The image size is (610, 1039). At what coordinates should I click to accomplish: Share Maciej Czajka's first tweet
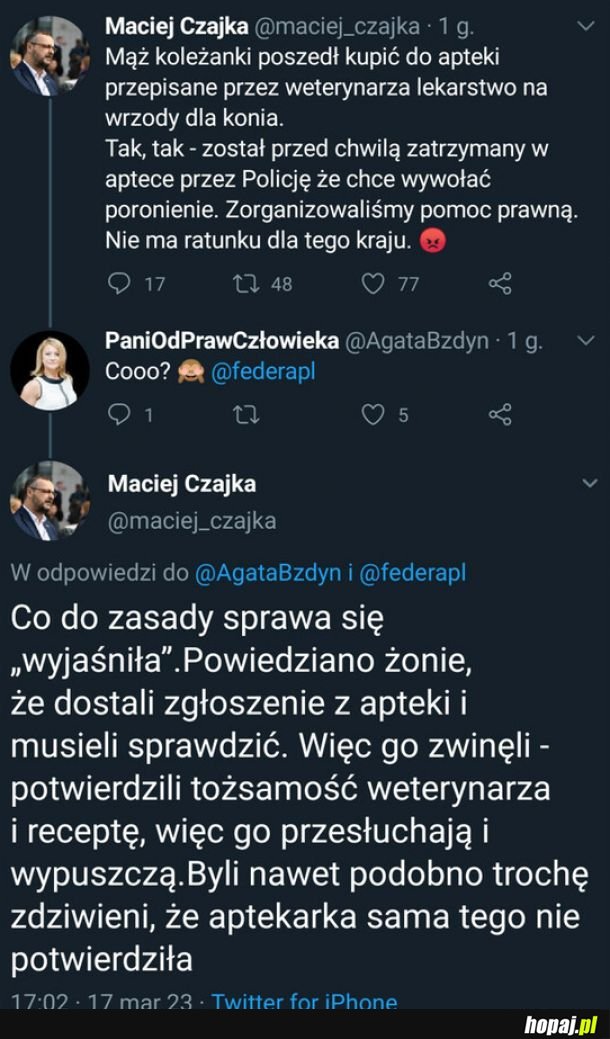[500, 284]
